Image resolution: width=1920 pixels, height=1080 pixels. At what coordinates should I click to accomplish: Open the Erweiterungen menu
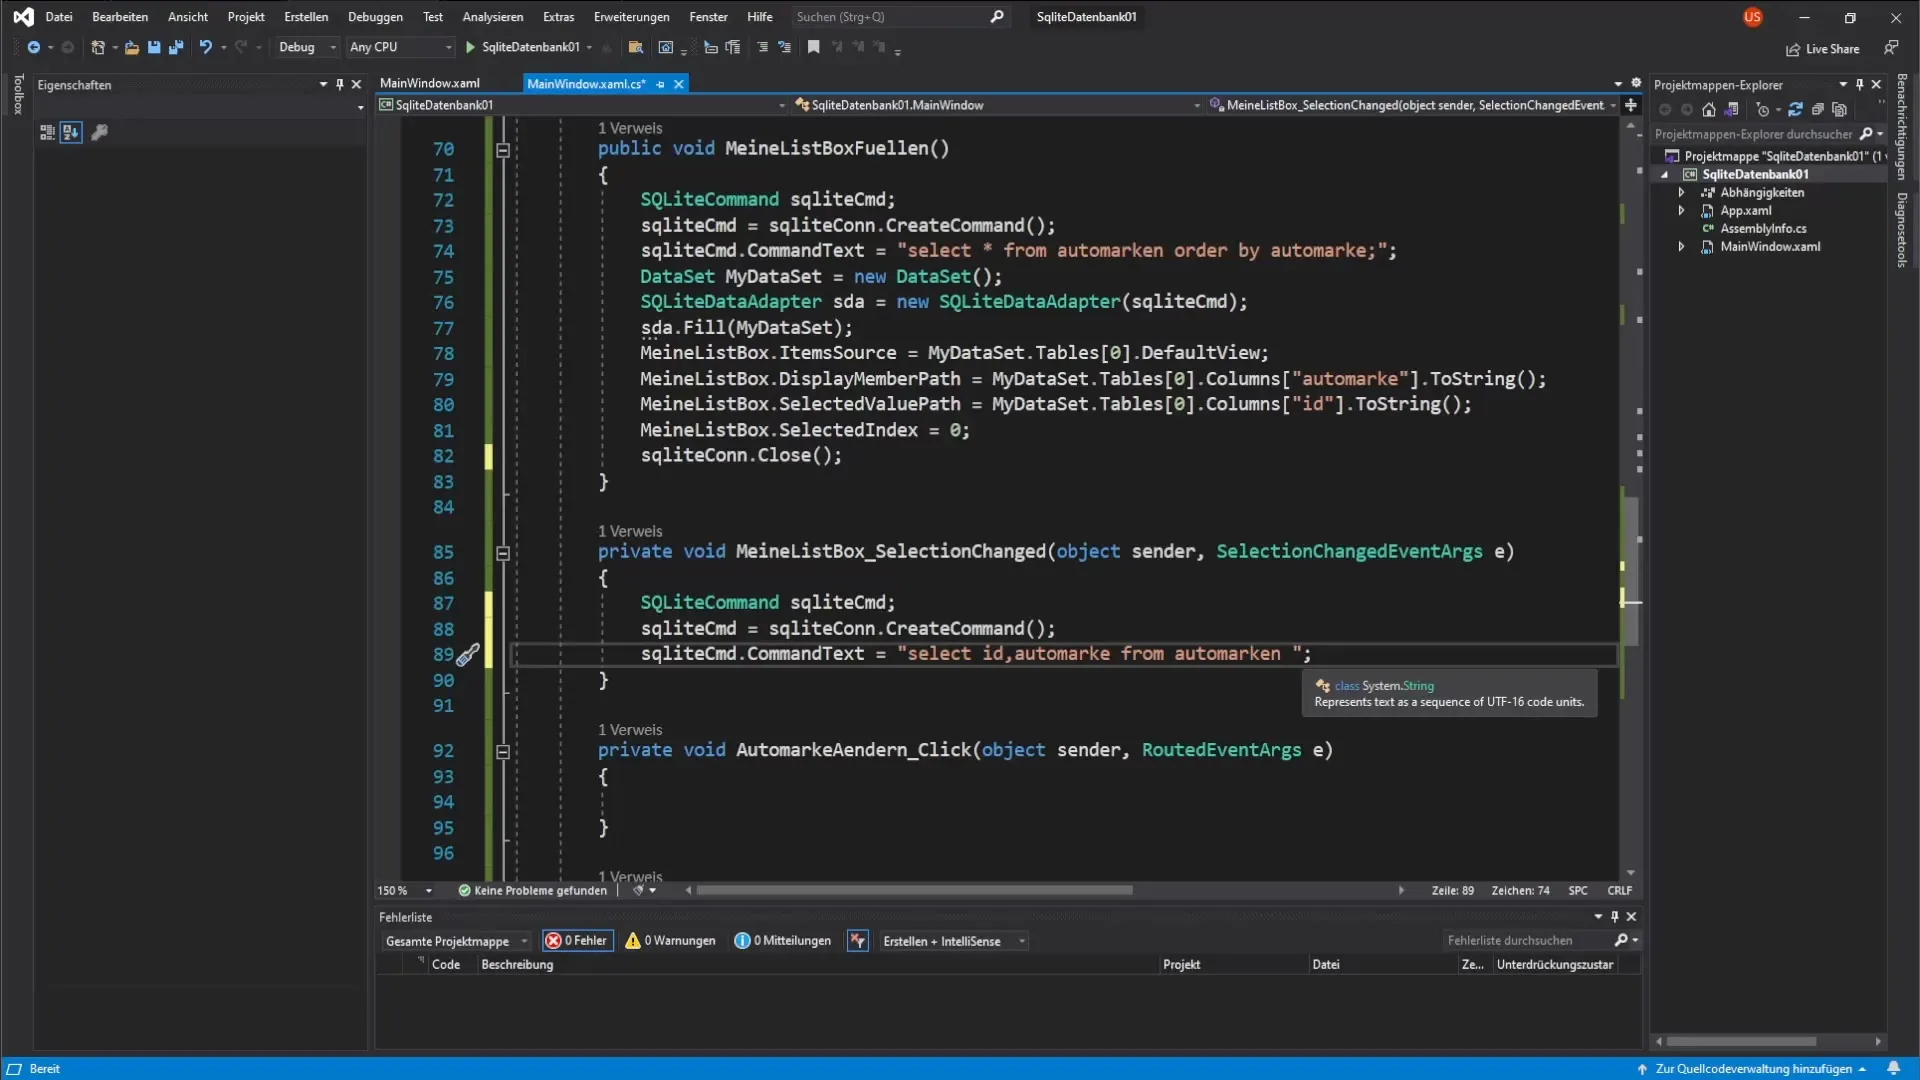631,17
